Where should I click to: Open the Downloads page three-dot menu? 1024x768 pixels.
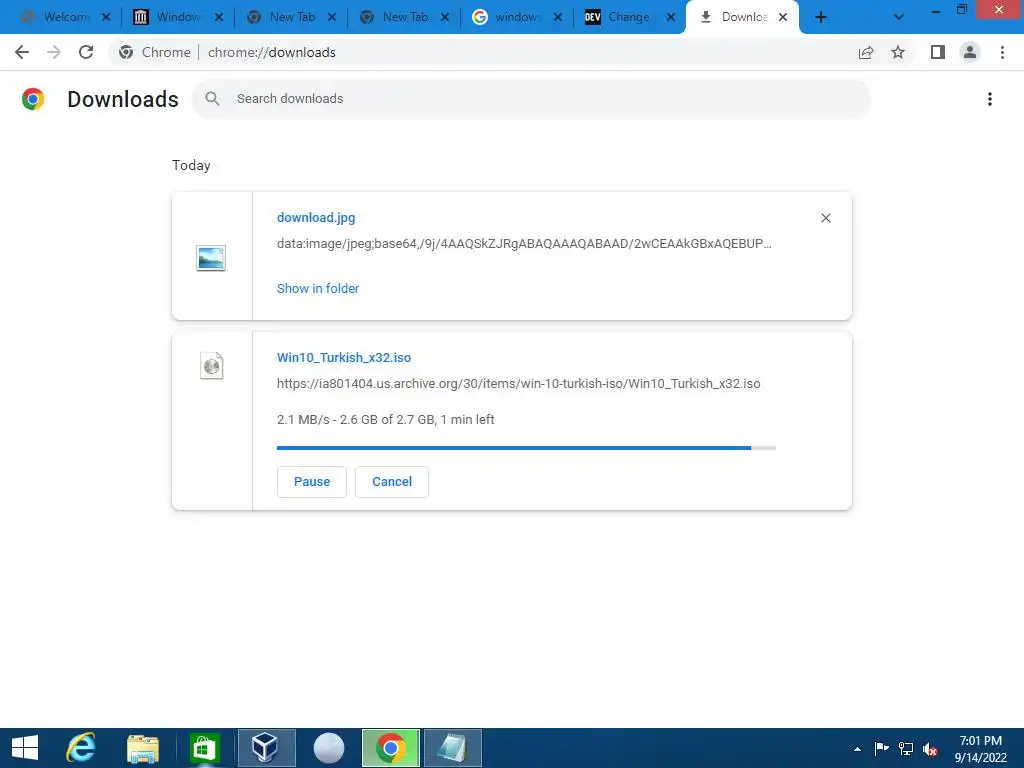pos(990,99)
